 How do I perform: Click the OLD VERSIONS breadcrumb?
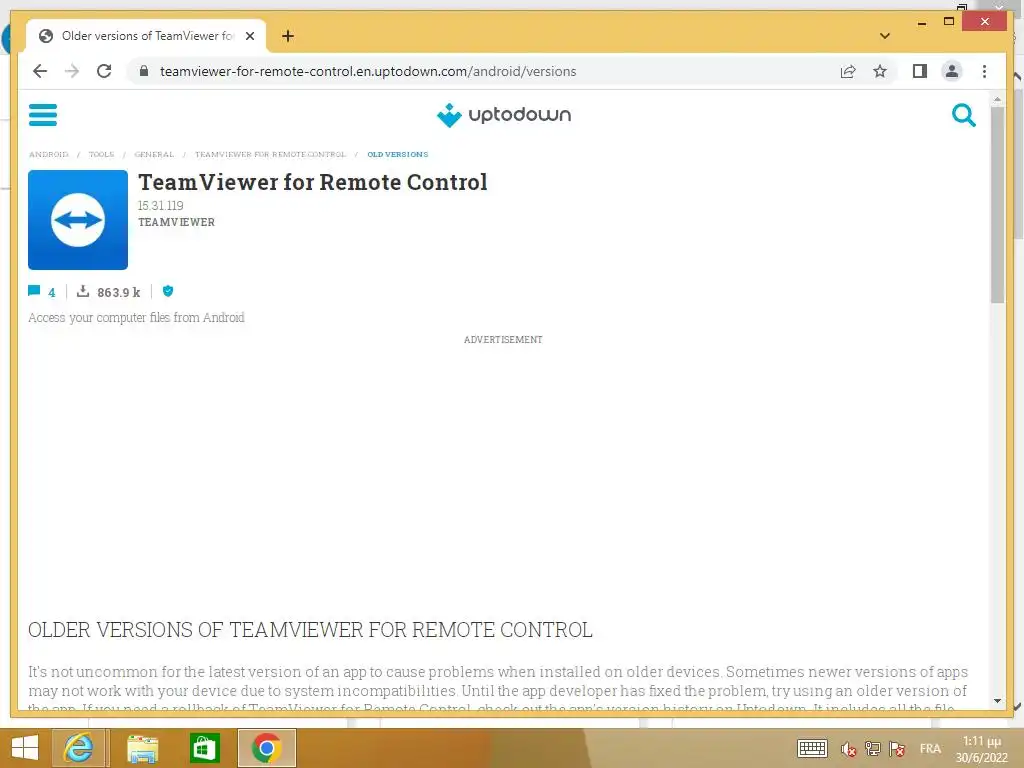(398, 155)
